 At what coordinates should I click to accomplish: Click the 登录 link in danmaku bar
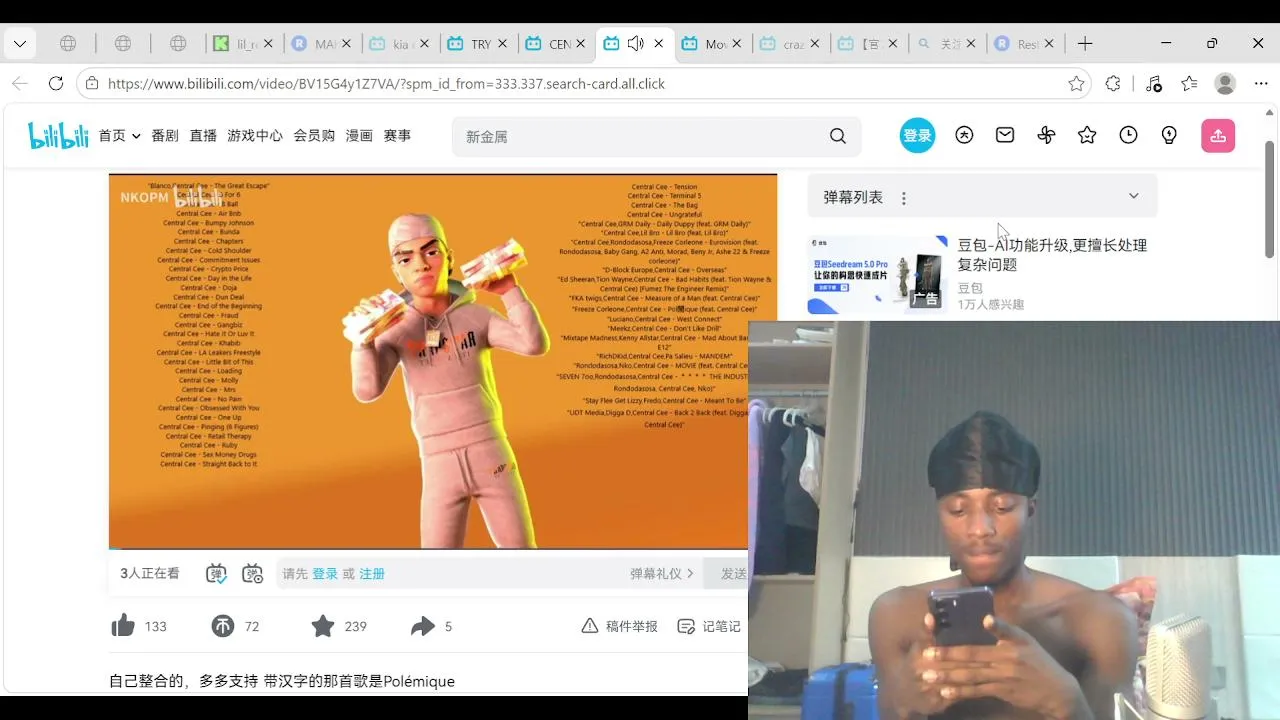[325, 574]
